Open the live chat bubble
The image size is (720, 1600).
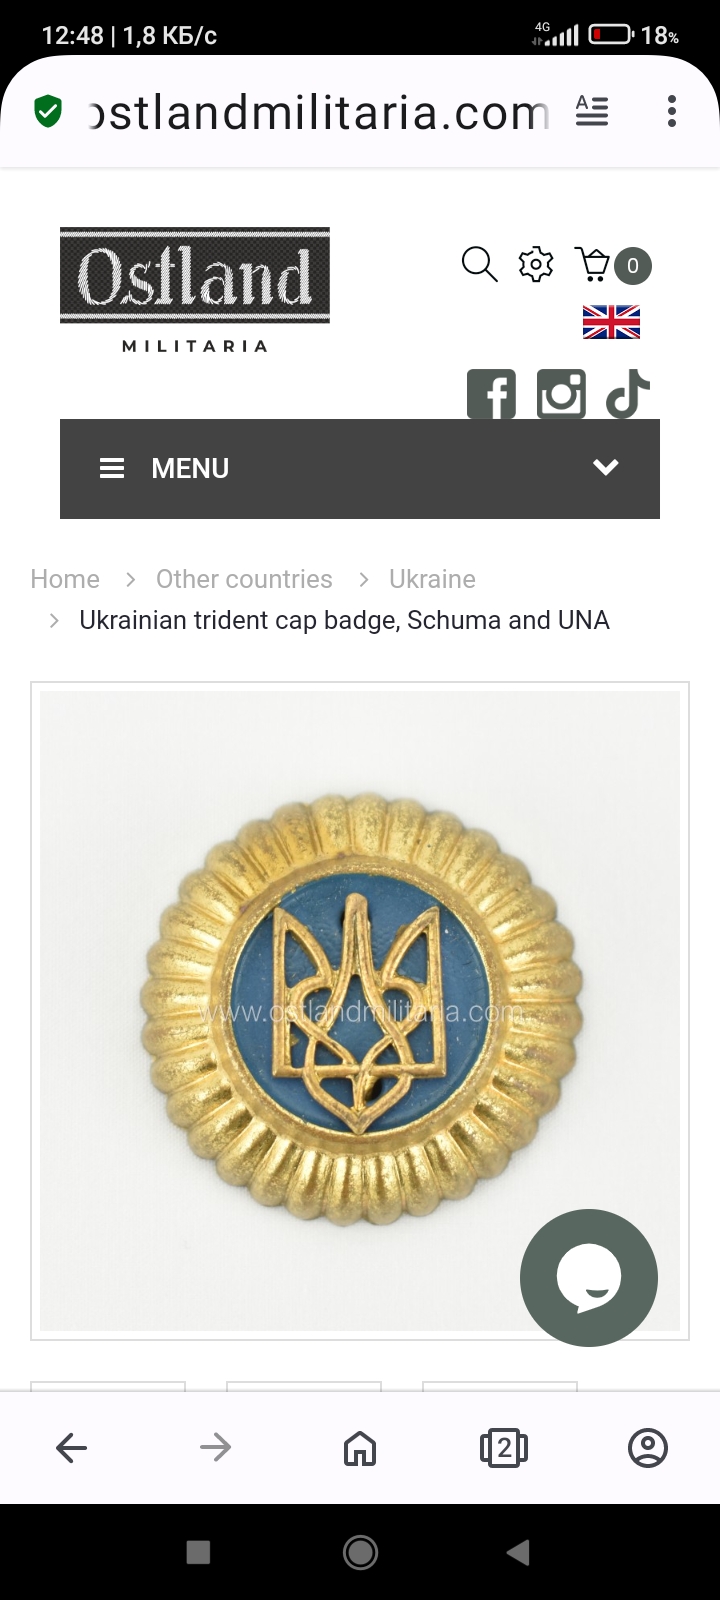[588, 1277]
